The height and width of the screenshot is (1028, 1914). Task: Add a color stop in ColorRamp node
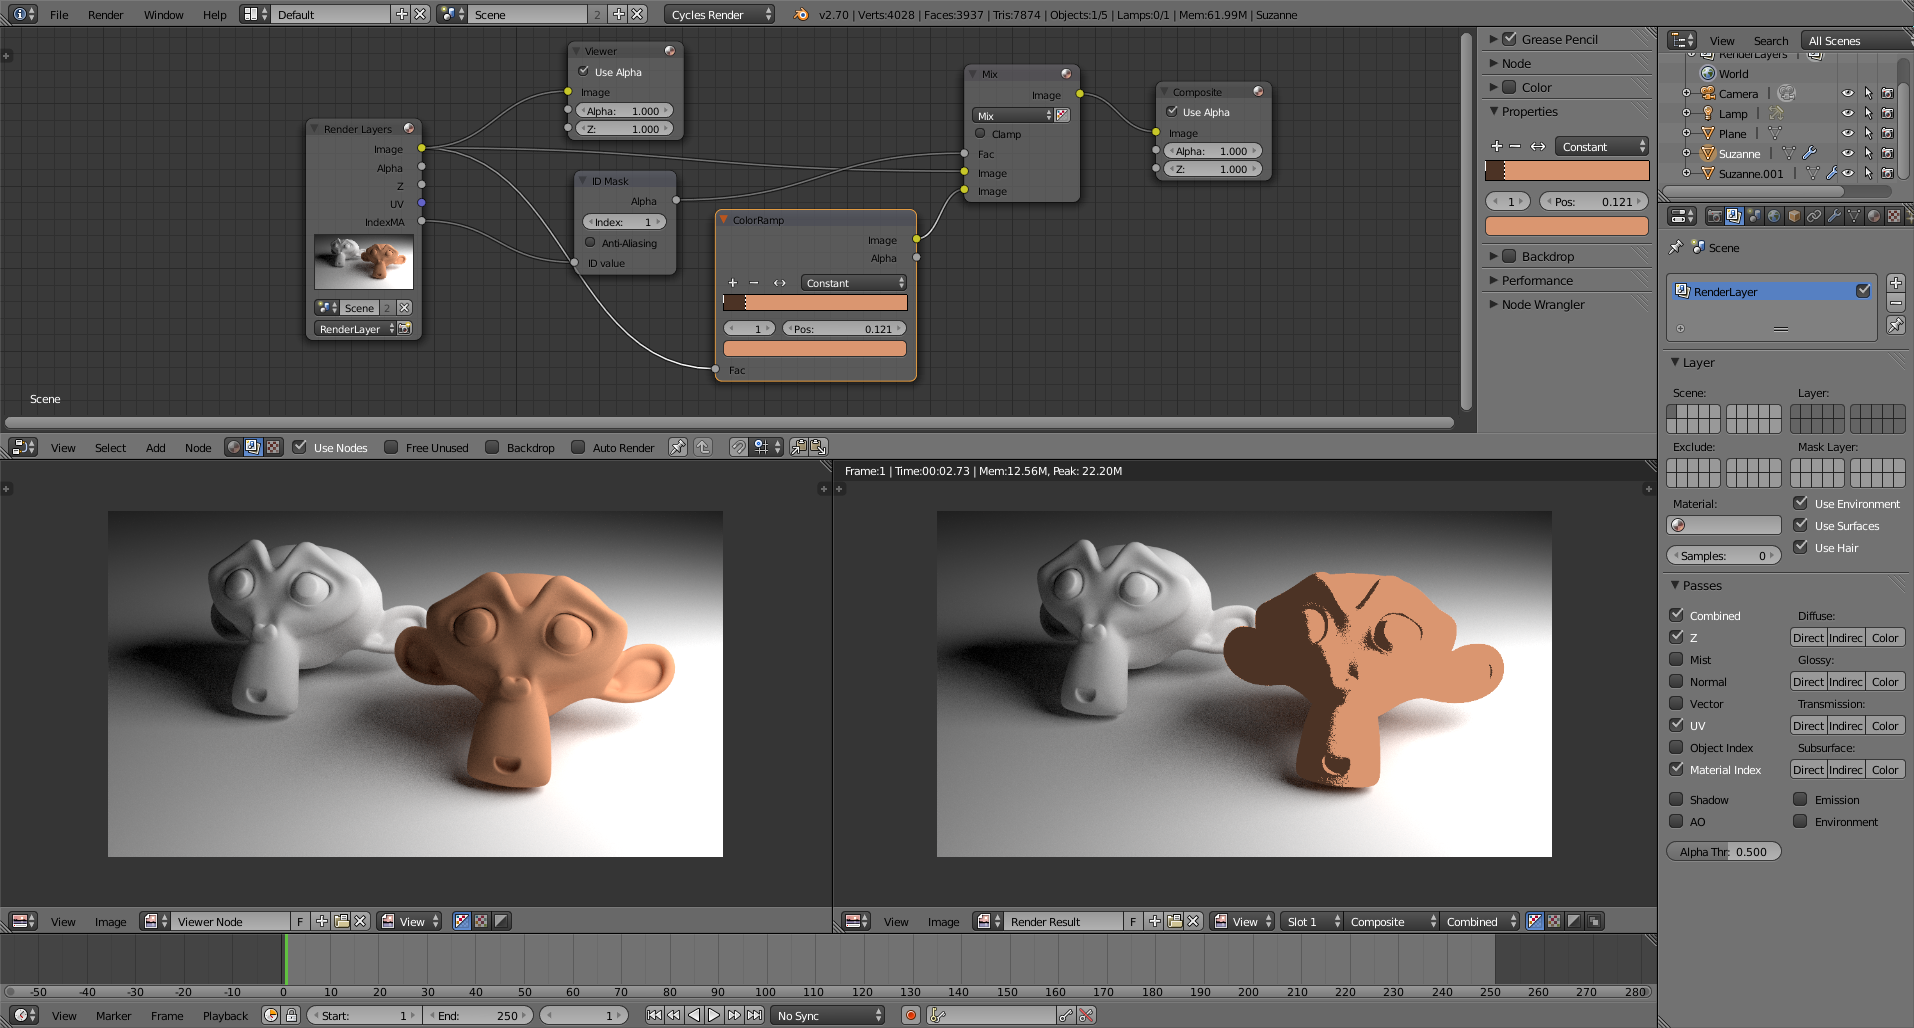tap(732, 283)
